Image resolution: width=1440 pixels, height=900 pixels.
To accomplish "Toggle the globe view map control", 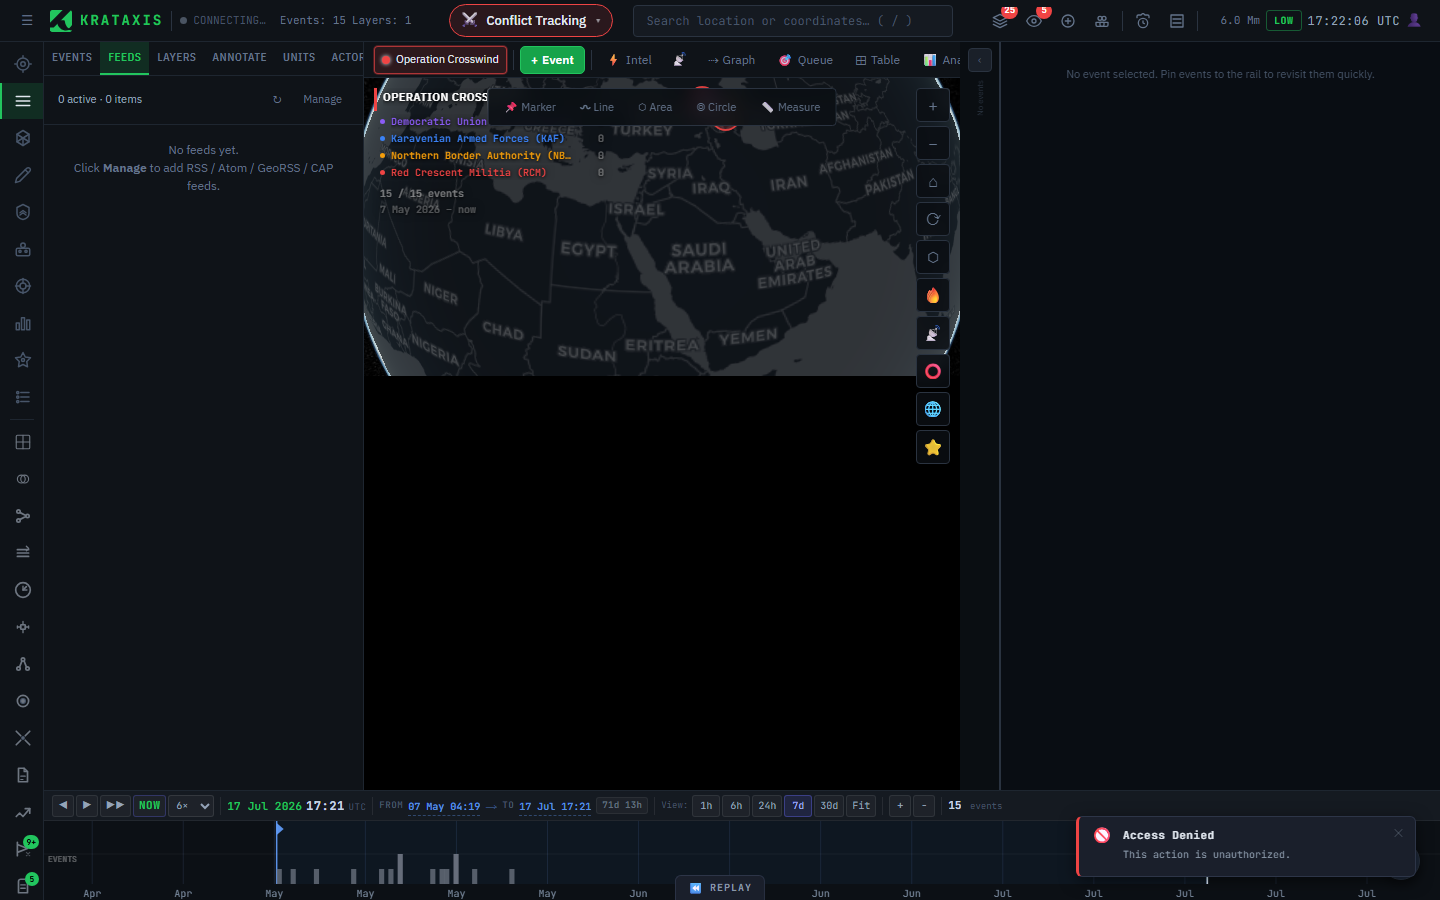I will tap(933, 409).
